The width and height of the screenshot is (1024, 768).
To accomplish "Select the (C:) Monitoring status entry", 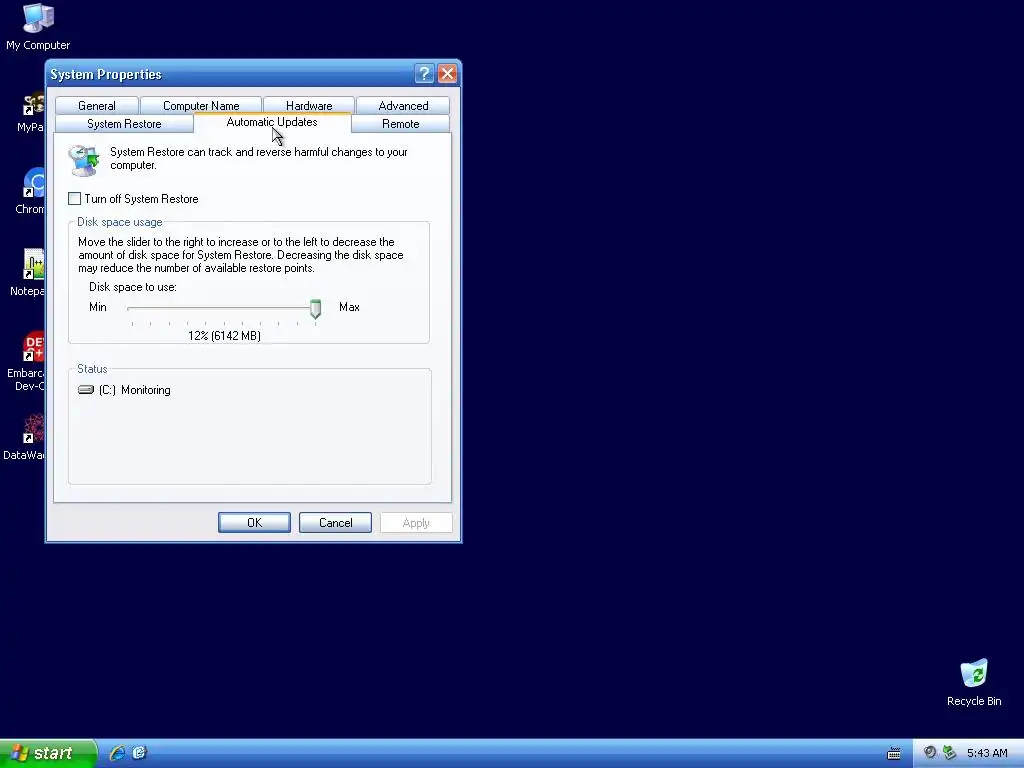I will pos(125,390).
